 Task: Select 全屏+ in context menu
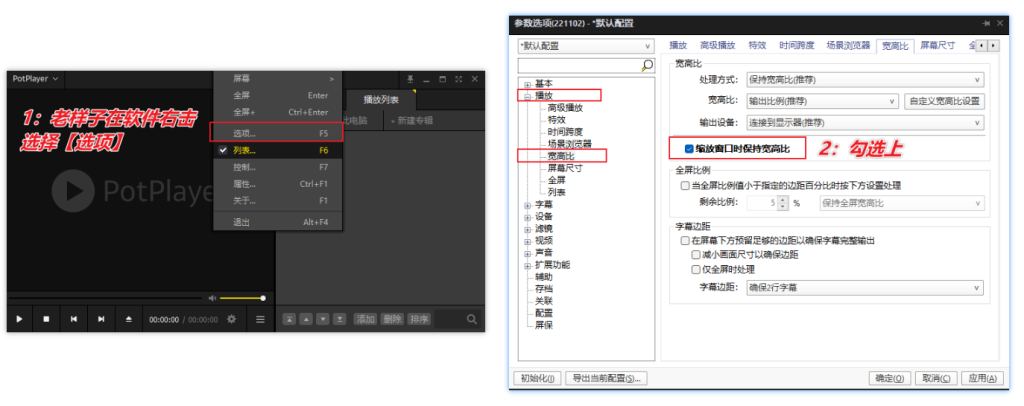[278, 112]
